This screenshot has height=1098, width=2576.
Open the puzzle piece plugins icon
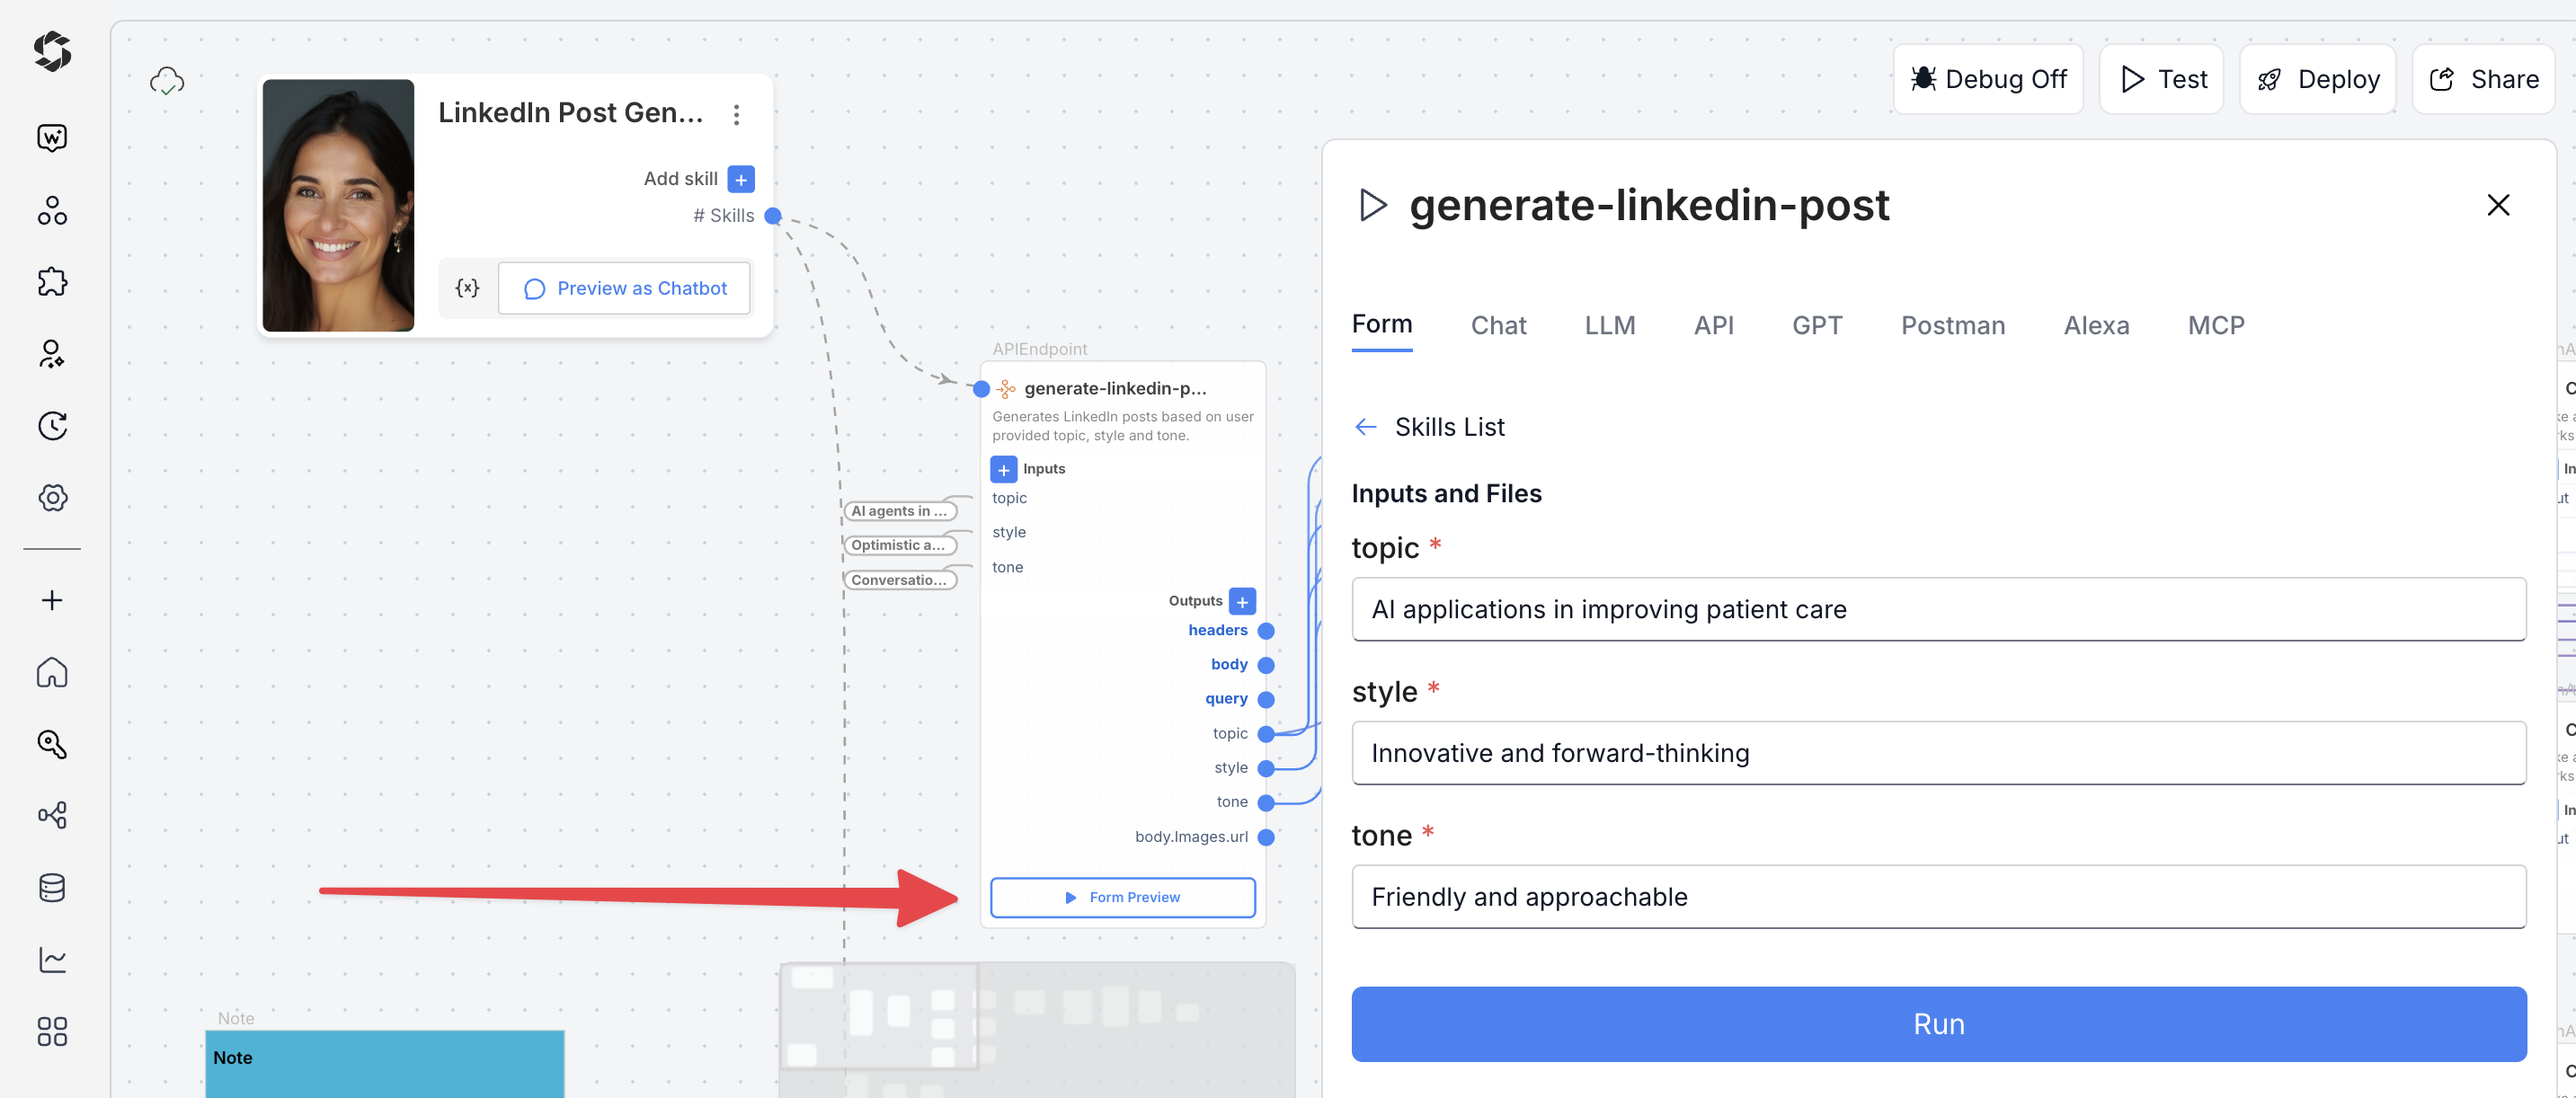[x=52, y=282]
